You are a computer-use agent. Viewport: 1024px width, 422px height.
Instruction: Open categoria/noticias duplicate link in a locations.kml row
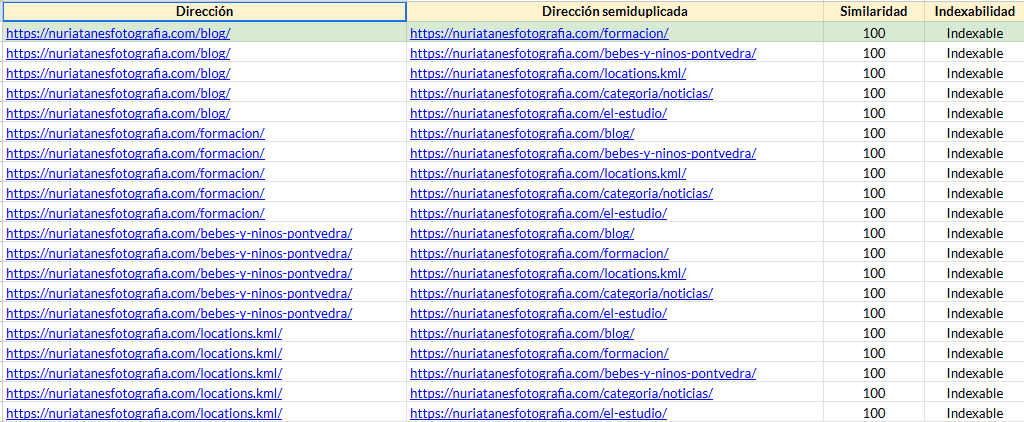point(561,393)
